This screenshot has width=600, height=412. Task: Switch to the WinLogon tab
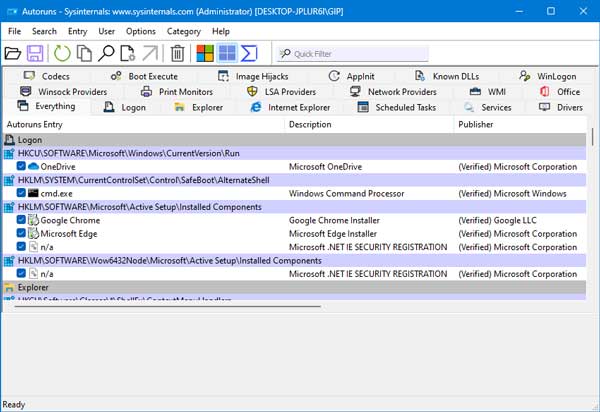(x=548, y=76)
